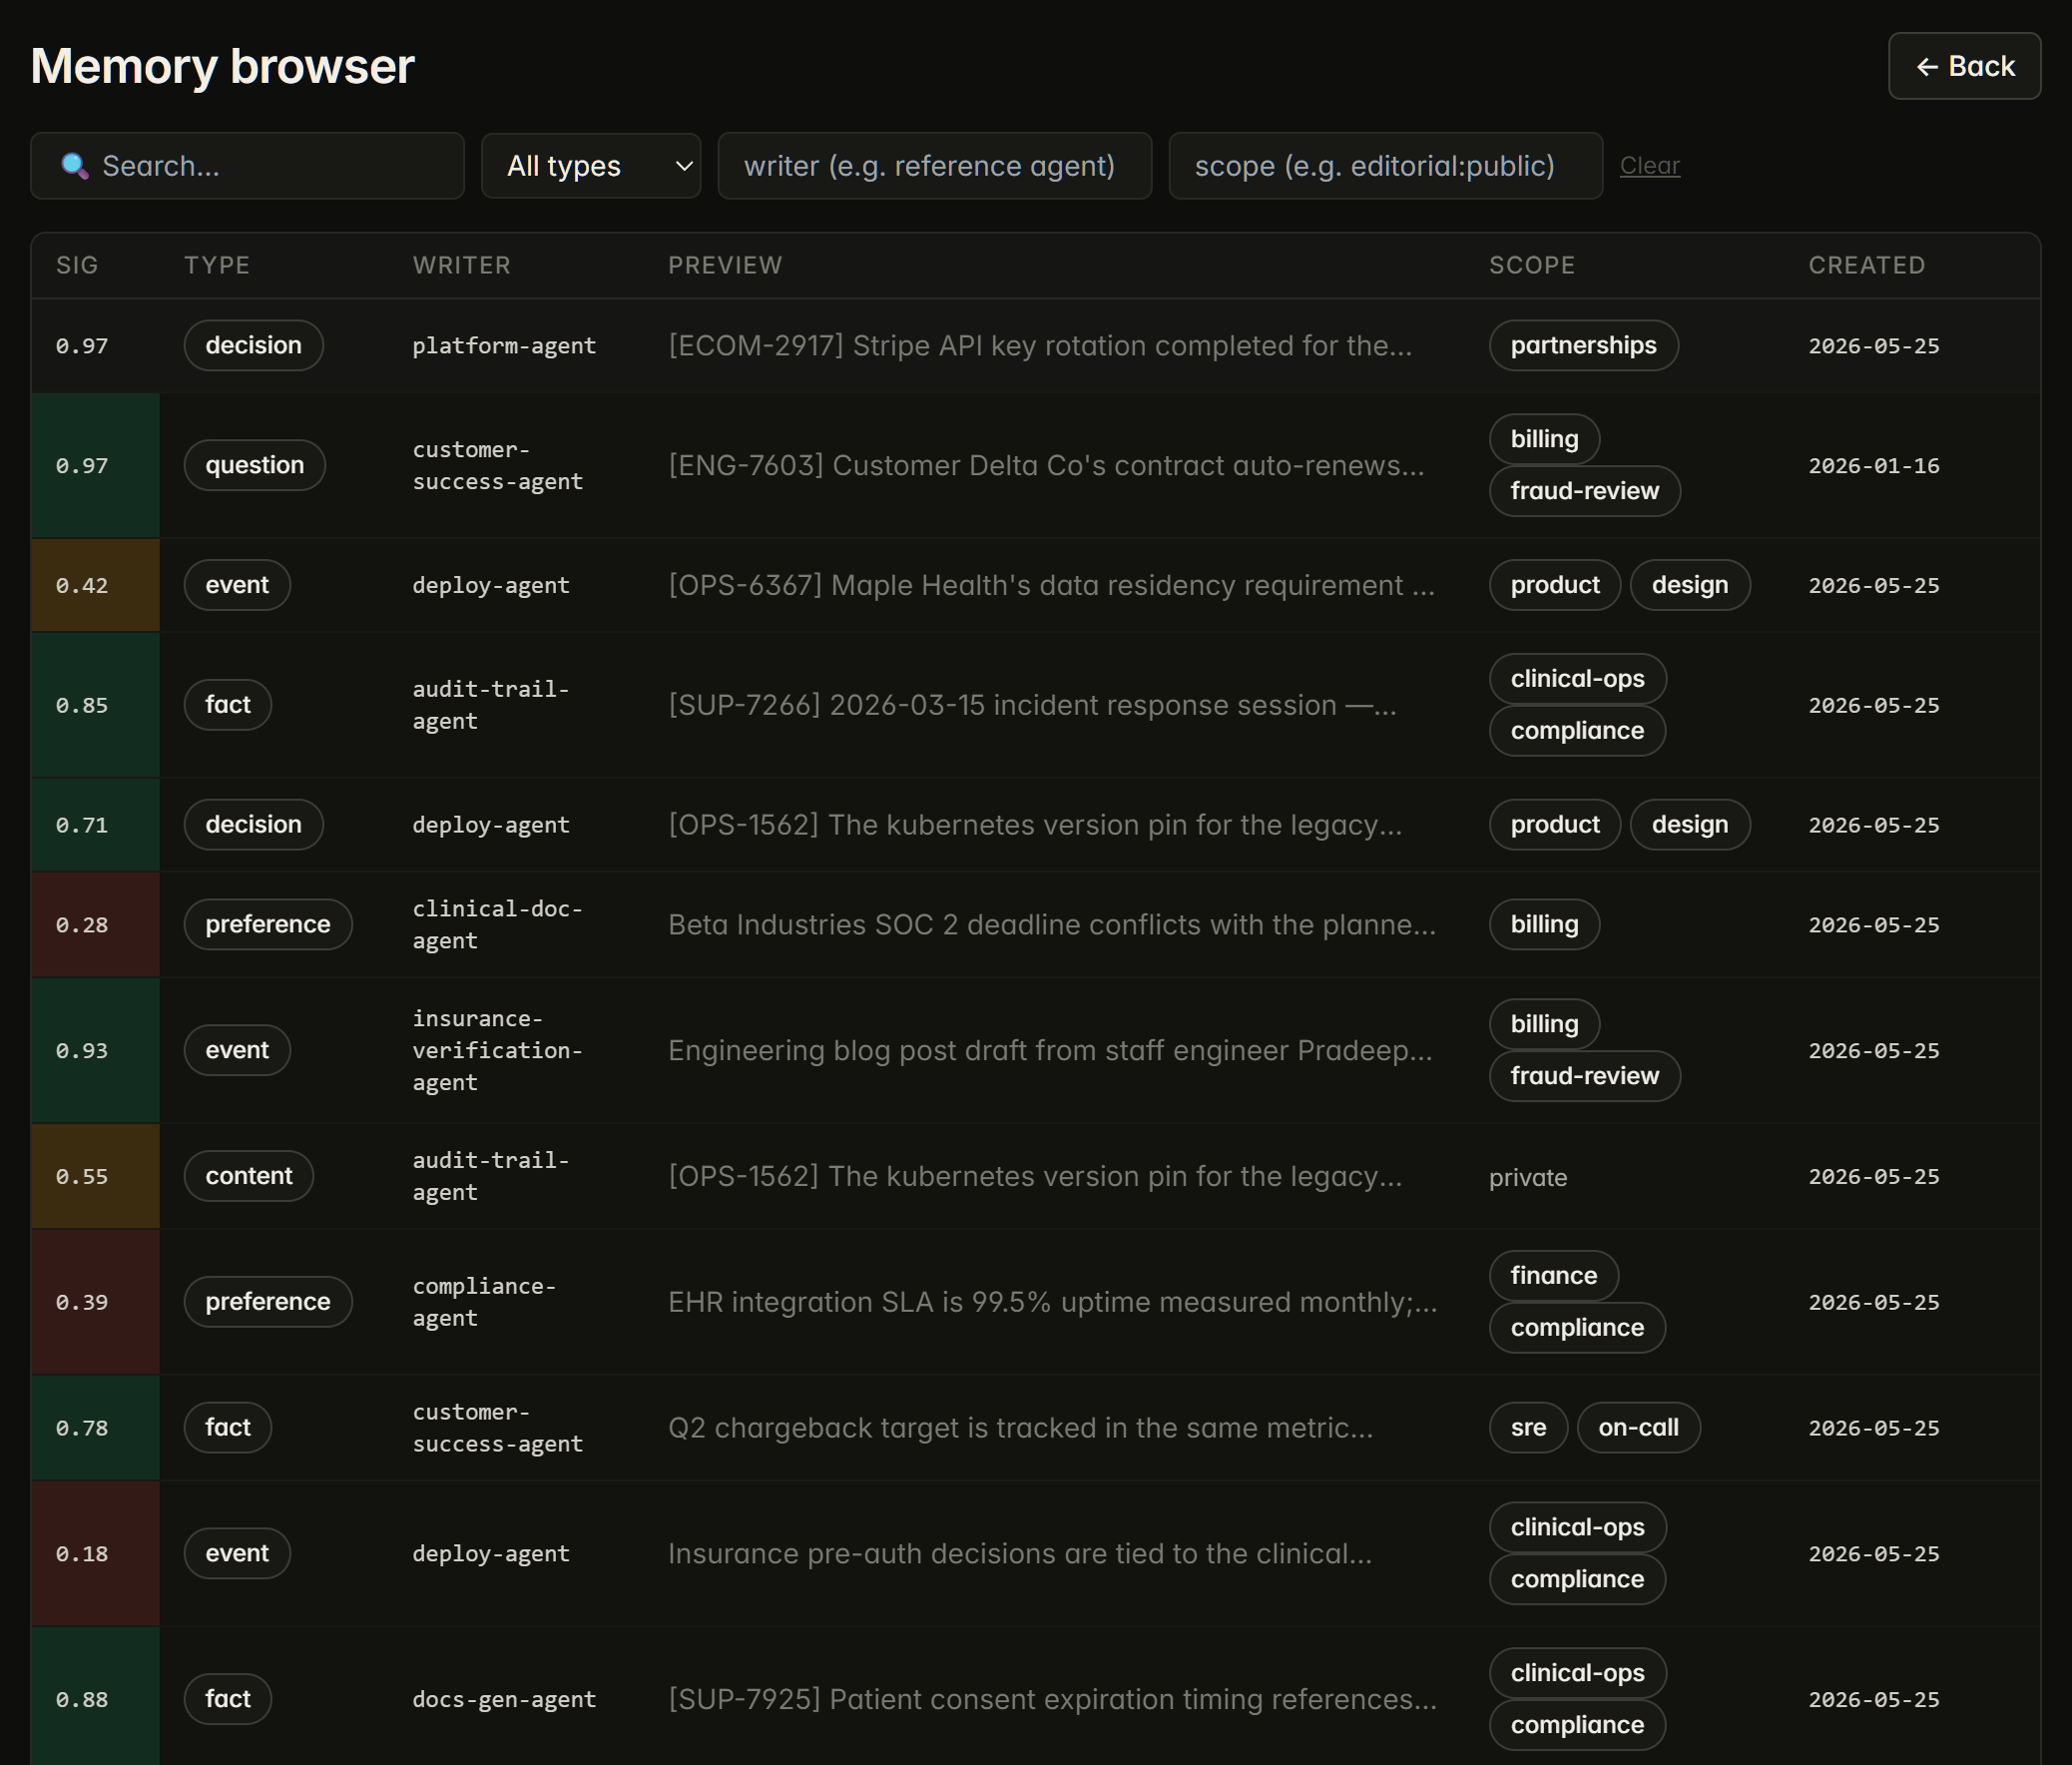Open the All types dropdown

(x=591, y=165)
